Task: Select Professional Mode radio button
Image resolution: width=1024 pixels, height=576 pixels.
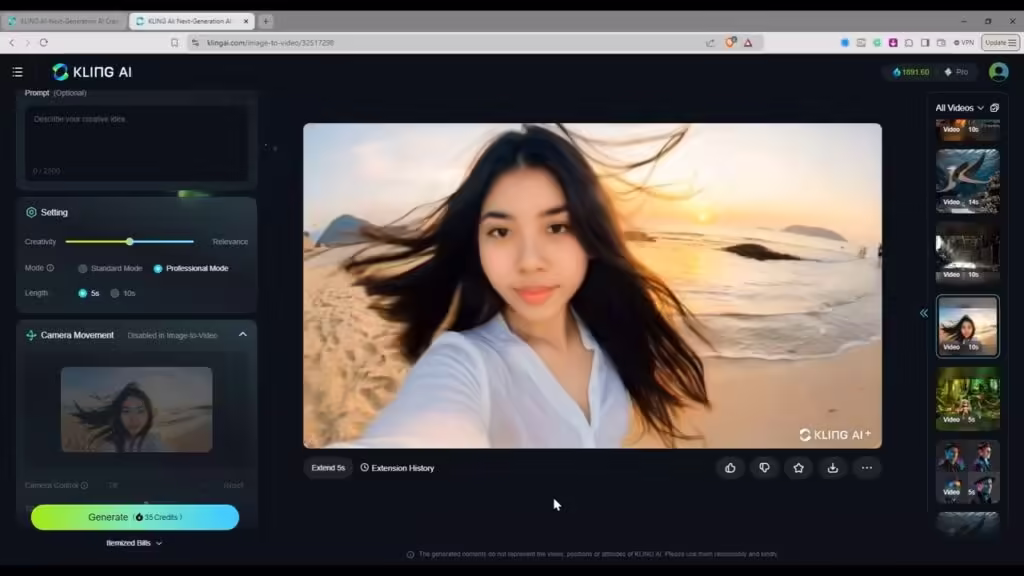Action: pyautogui.click(x=158, y=268)
